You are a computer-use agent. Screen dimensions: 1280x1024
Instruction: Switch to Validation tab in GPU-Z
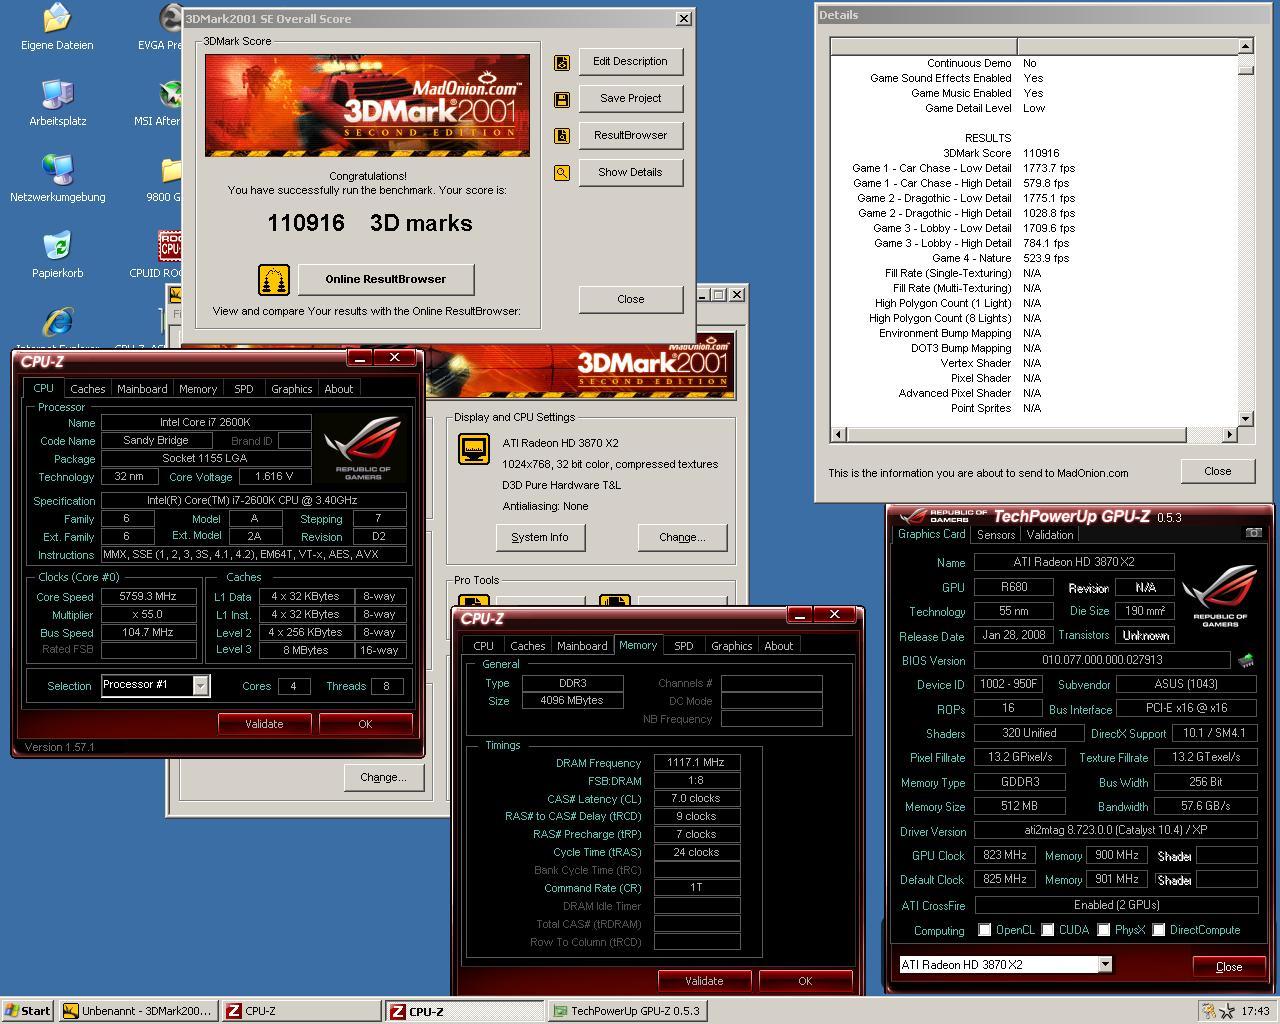click(x=1050, y=535)
